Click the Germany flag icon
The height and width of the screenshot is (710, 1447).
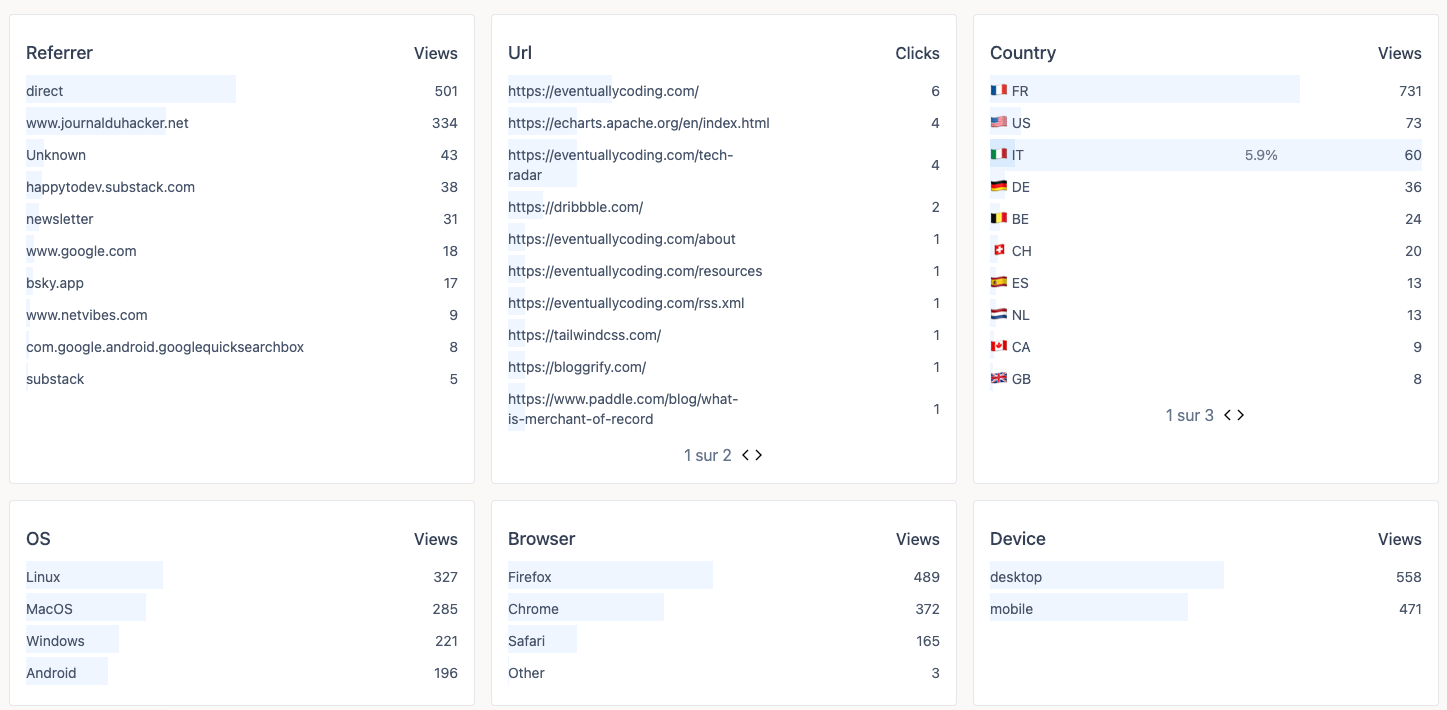[x=998, y=186]
